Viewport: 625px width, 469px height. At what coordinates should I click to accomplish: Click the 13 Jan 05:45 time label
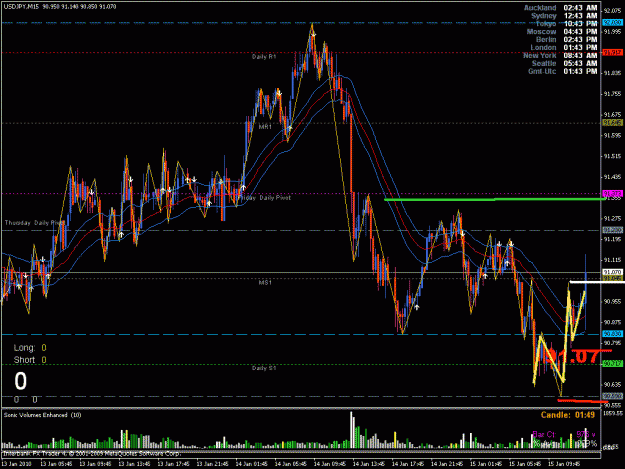pos(56,464)
